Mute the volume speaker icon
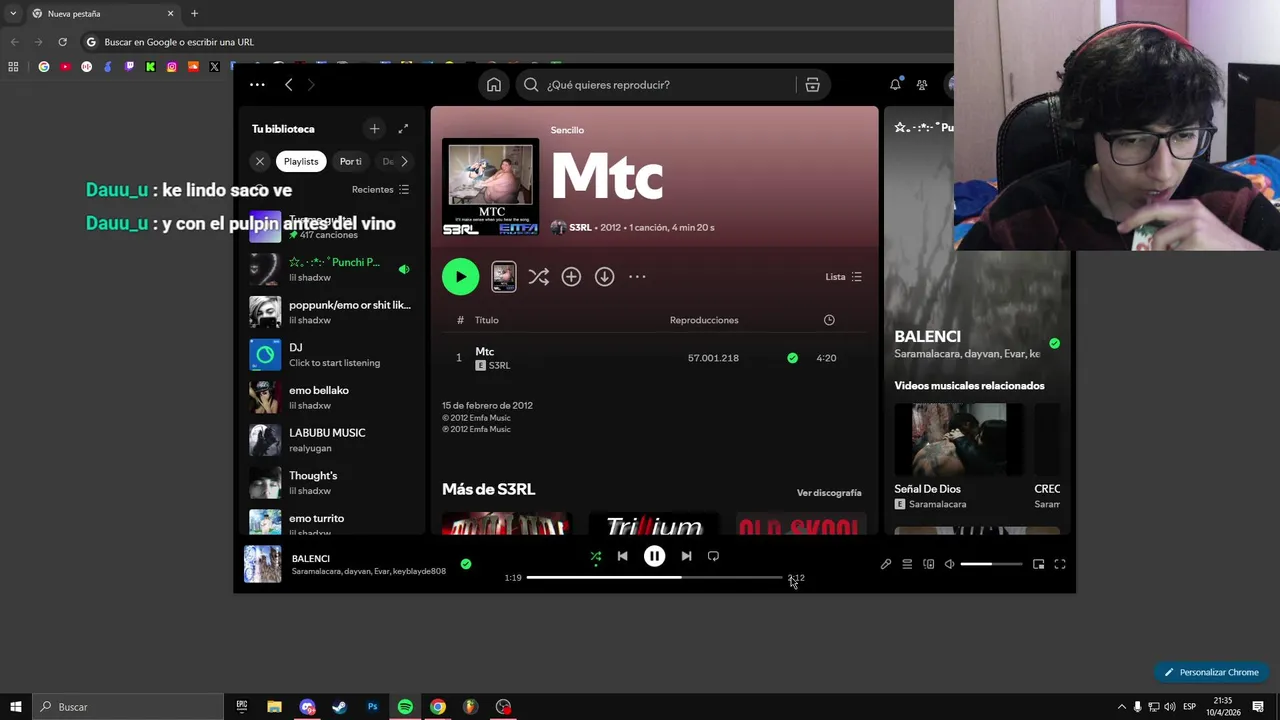1280x720 pixels. pyautogui.click(x=949, y=564)
